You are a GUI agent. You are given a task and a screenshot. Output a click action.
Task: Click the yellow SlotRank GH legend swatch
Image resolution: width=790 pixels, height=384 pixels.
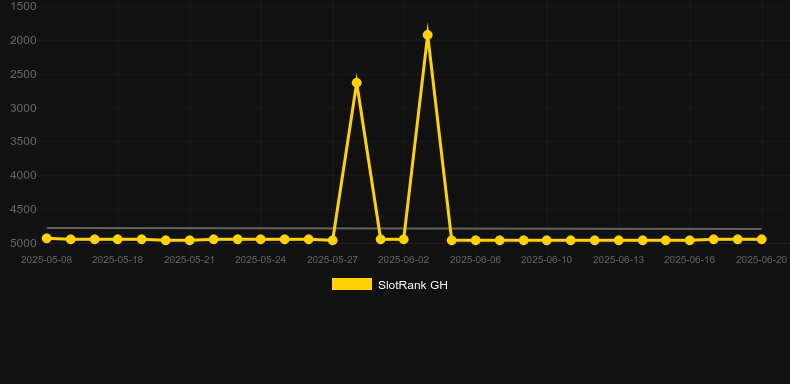point(352,284)
